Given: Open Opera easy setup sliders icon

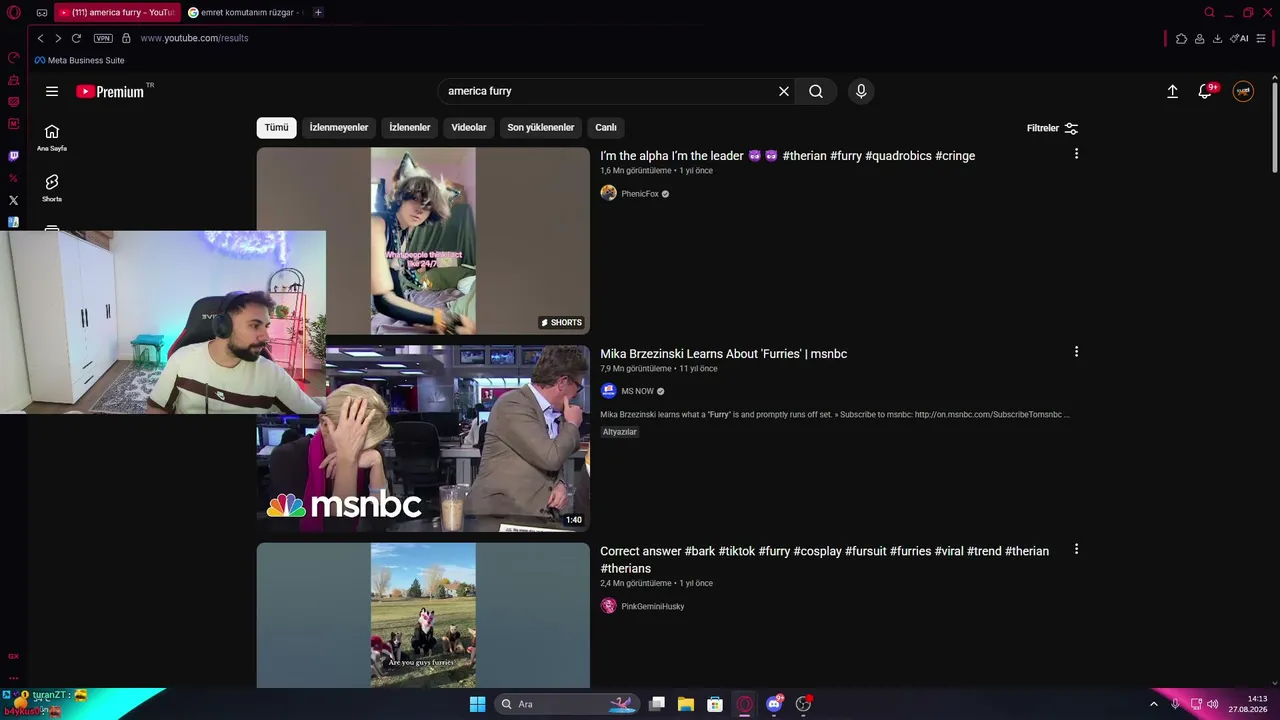Looking at the screenshot, I should click(1261, 38).
